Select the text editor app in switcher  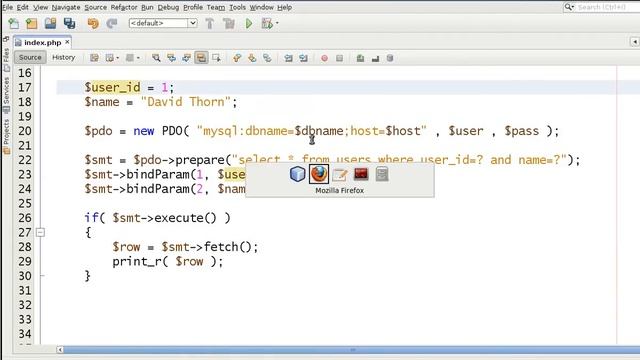(x=340, y=174)
